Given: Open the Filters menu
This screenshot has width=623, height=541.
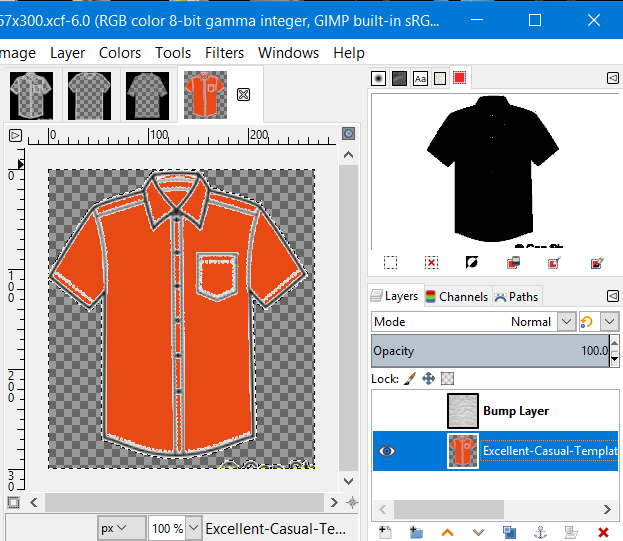Looking at the screenshot, I should pos(224,53).
